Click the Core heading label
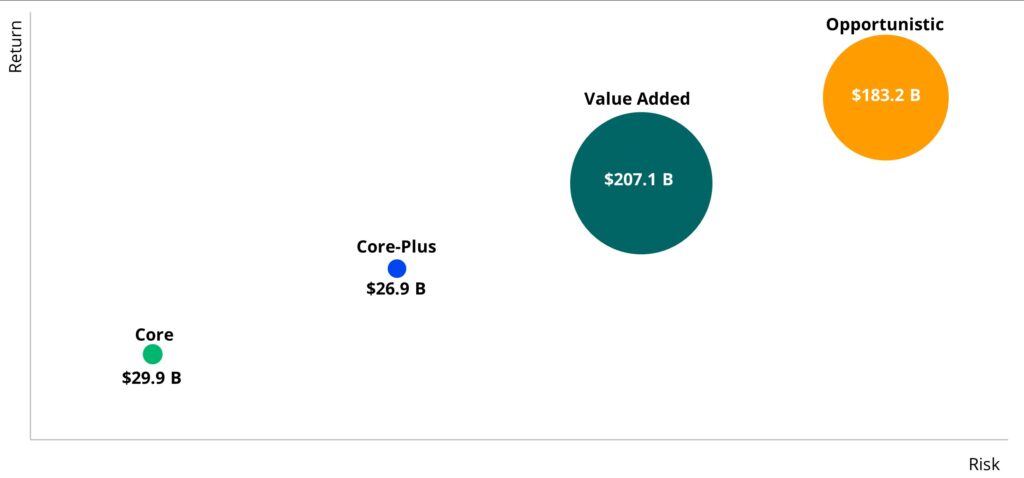 click(154, 335)
